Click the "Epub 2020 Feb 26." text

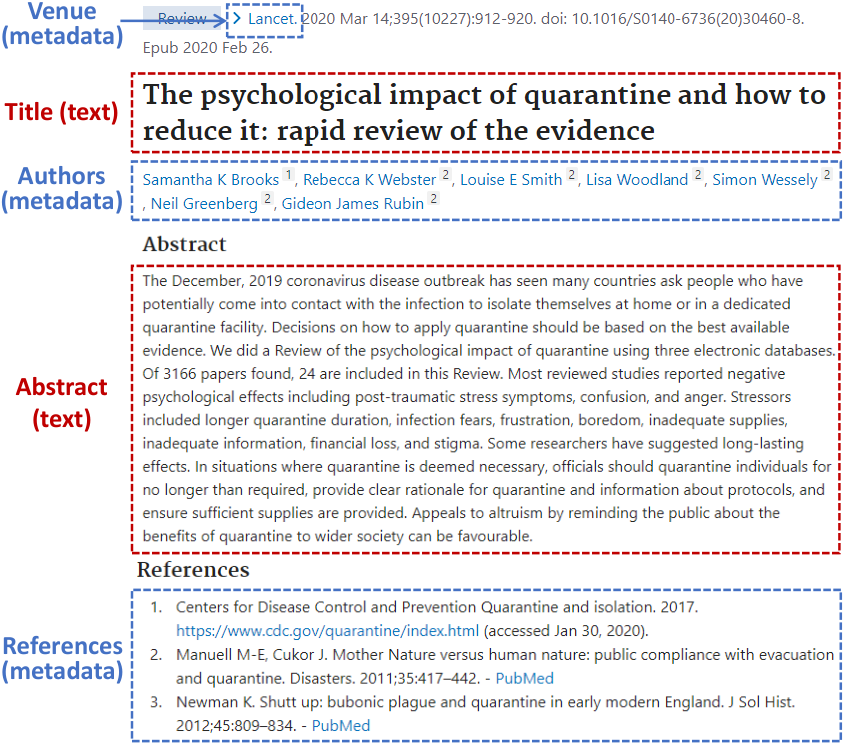207,48
